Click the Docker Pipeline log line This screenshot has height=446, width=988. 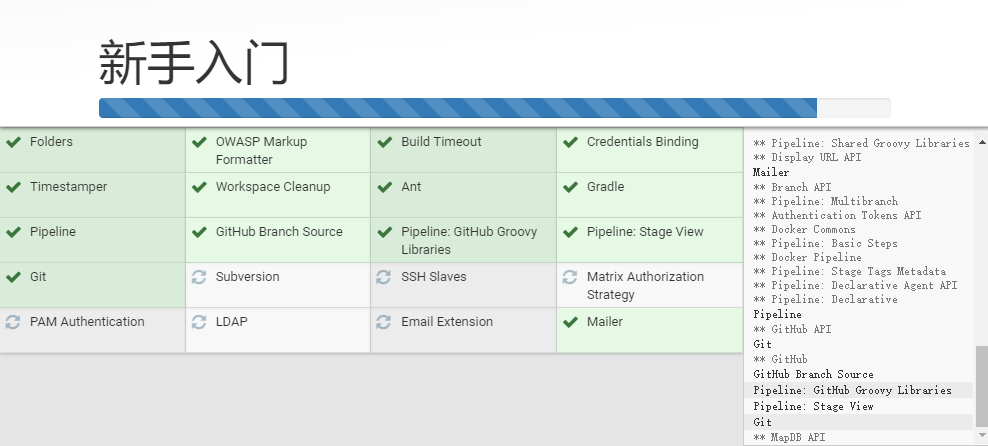pyautogui.click(x=807, y=257)
